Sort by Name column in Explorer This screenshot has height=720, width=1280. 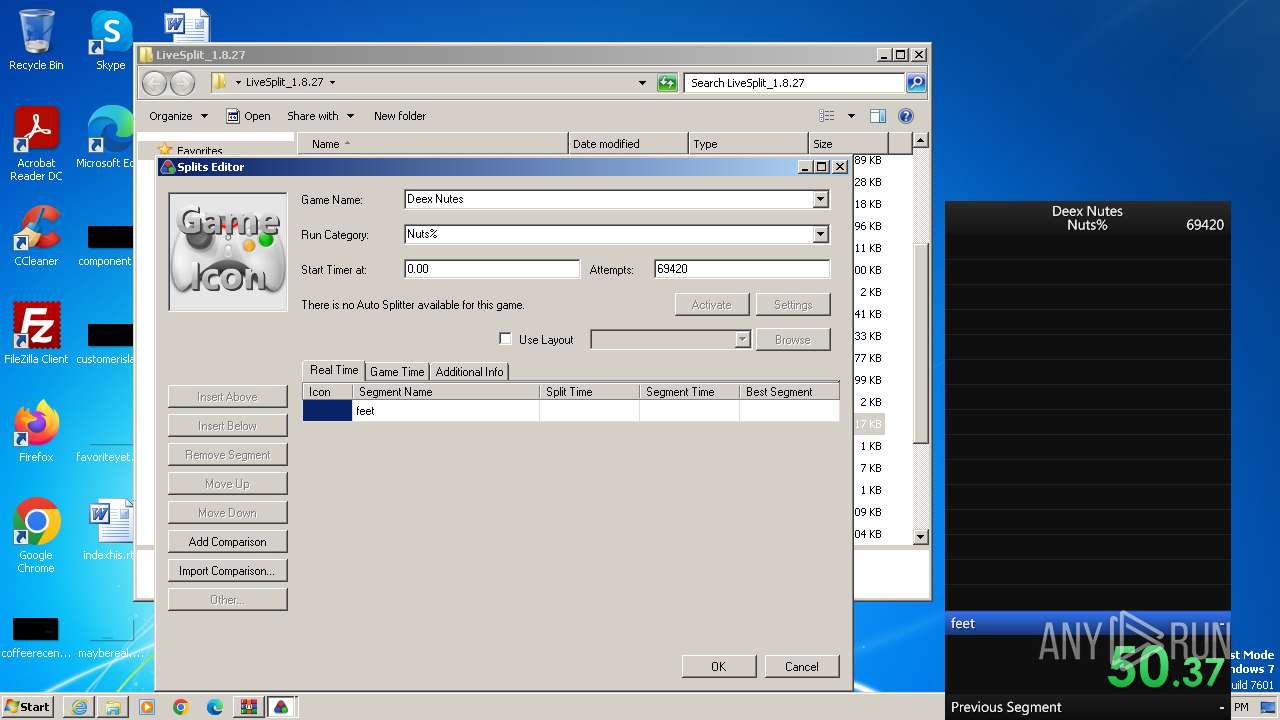[432, 144]
